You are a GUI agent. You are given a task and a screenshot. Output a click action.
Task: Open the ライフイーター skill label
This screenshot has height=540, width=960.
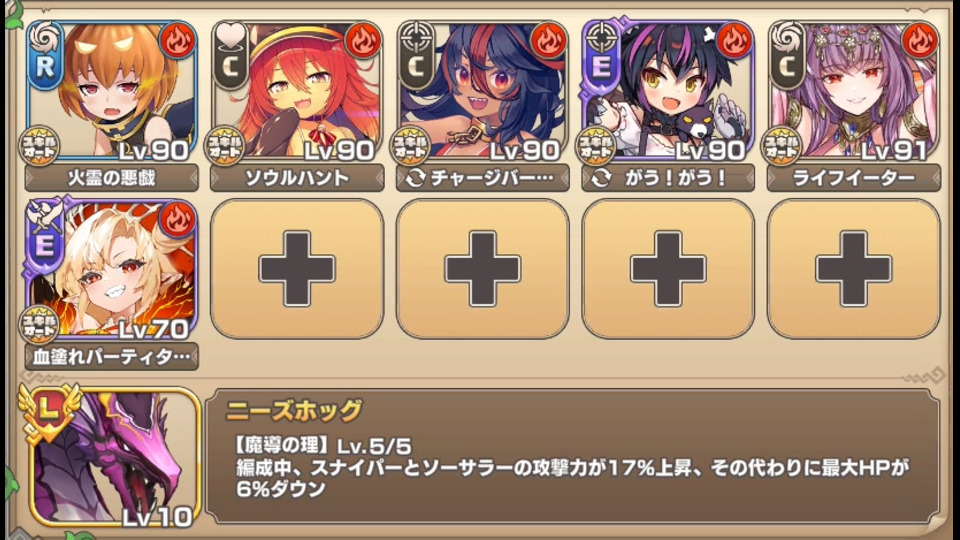coord(853,178)
